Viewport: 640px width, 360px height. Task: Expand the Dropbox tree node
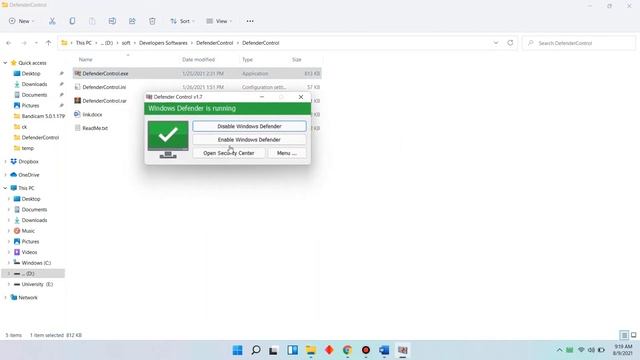coord(5,162)
